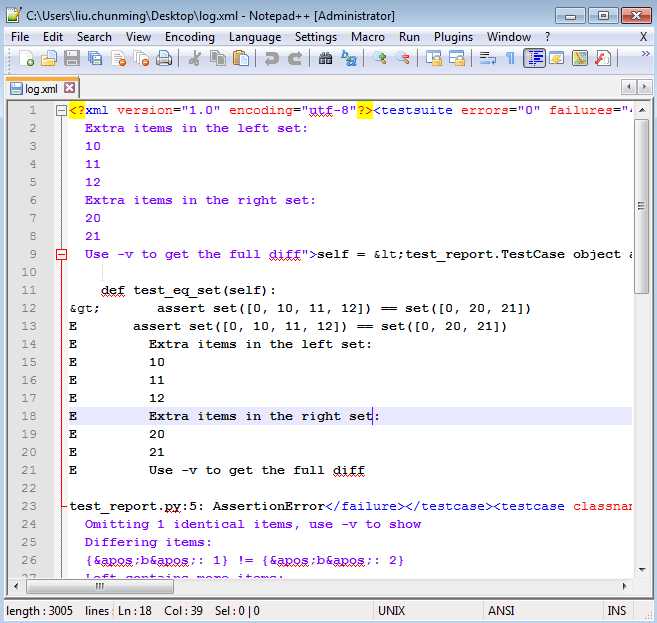Image resolution: width=657 pixels, height=623 pixels.
Task: Click 'Ln : 18' in the status bar
Action: point(135,611)
